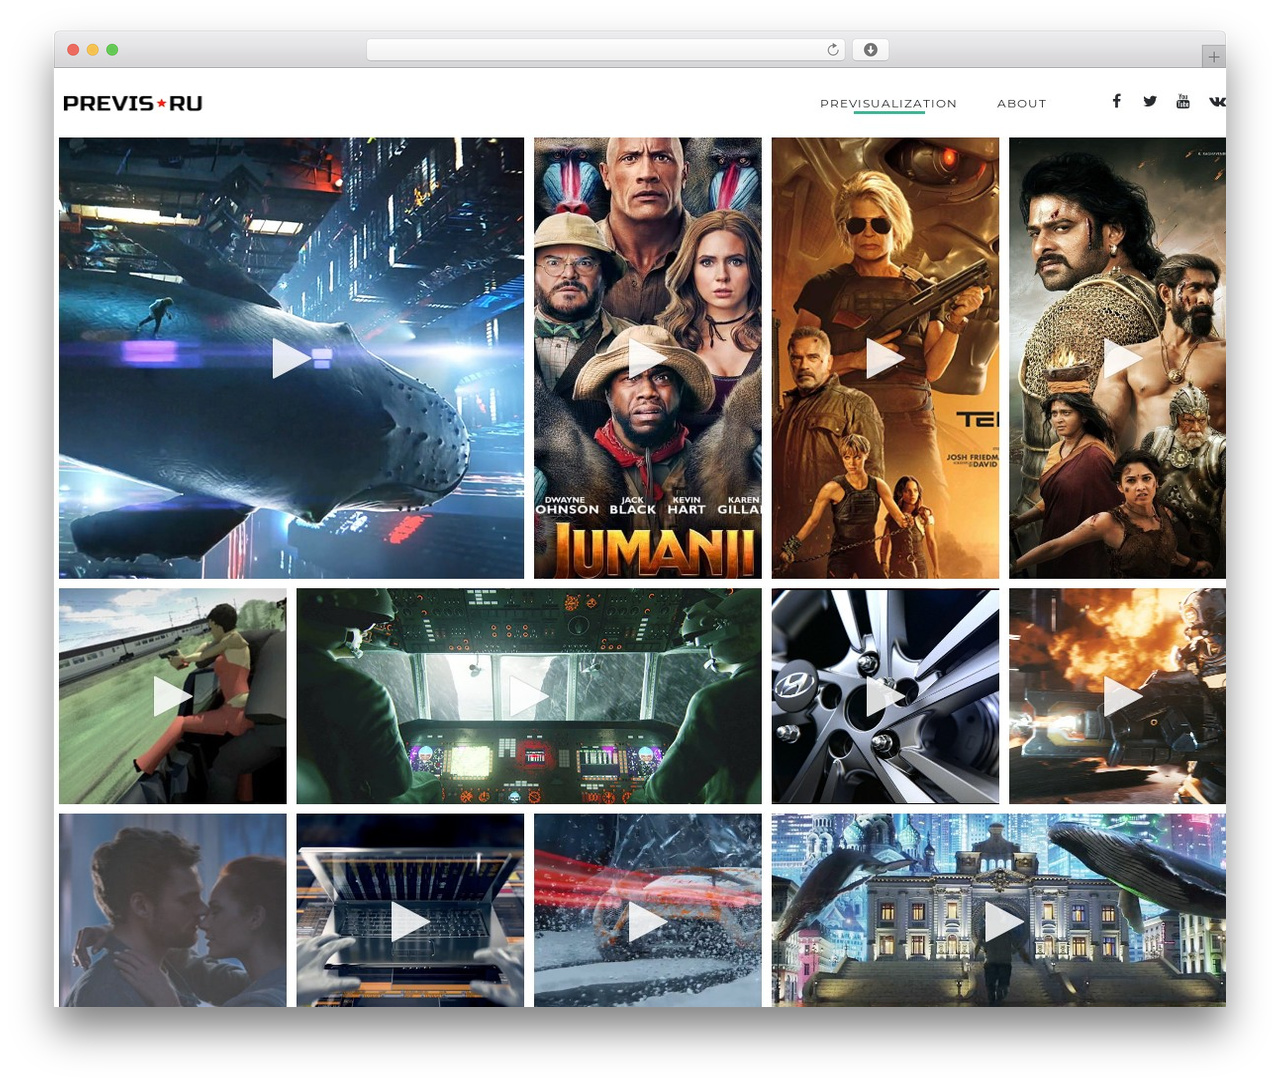Open the Facebook social link

[1116, 101]
